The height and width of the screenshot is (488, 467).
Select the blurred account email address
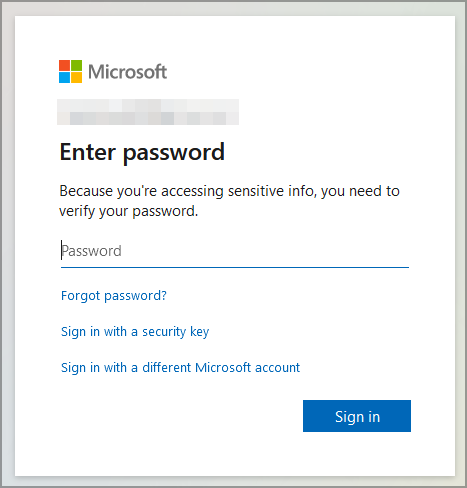pos(148,112)
